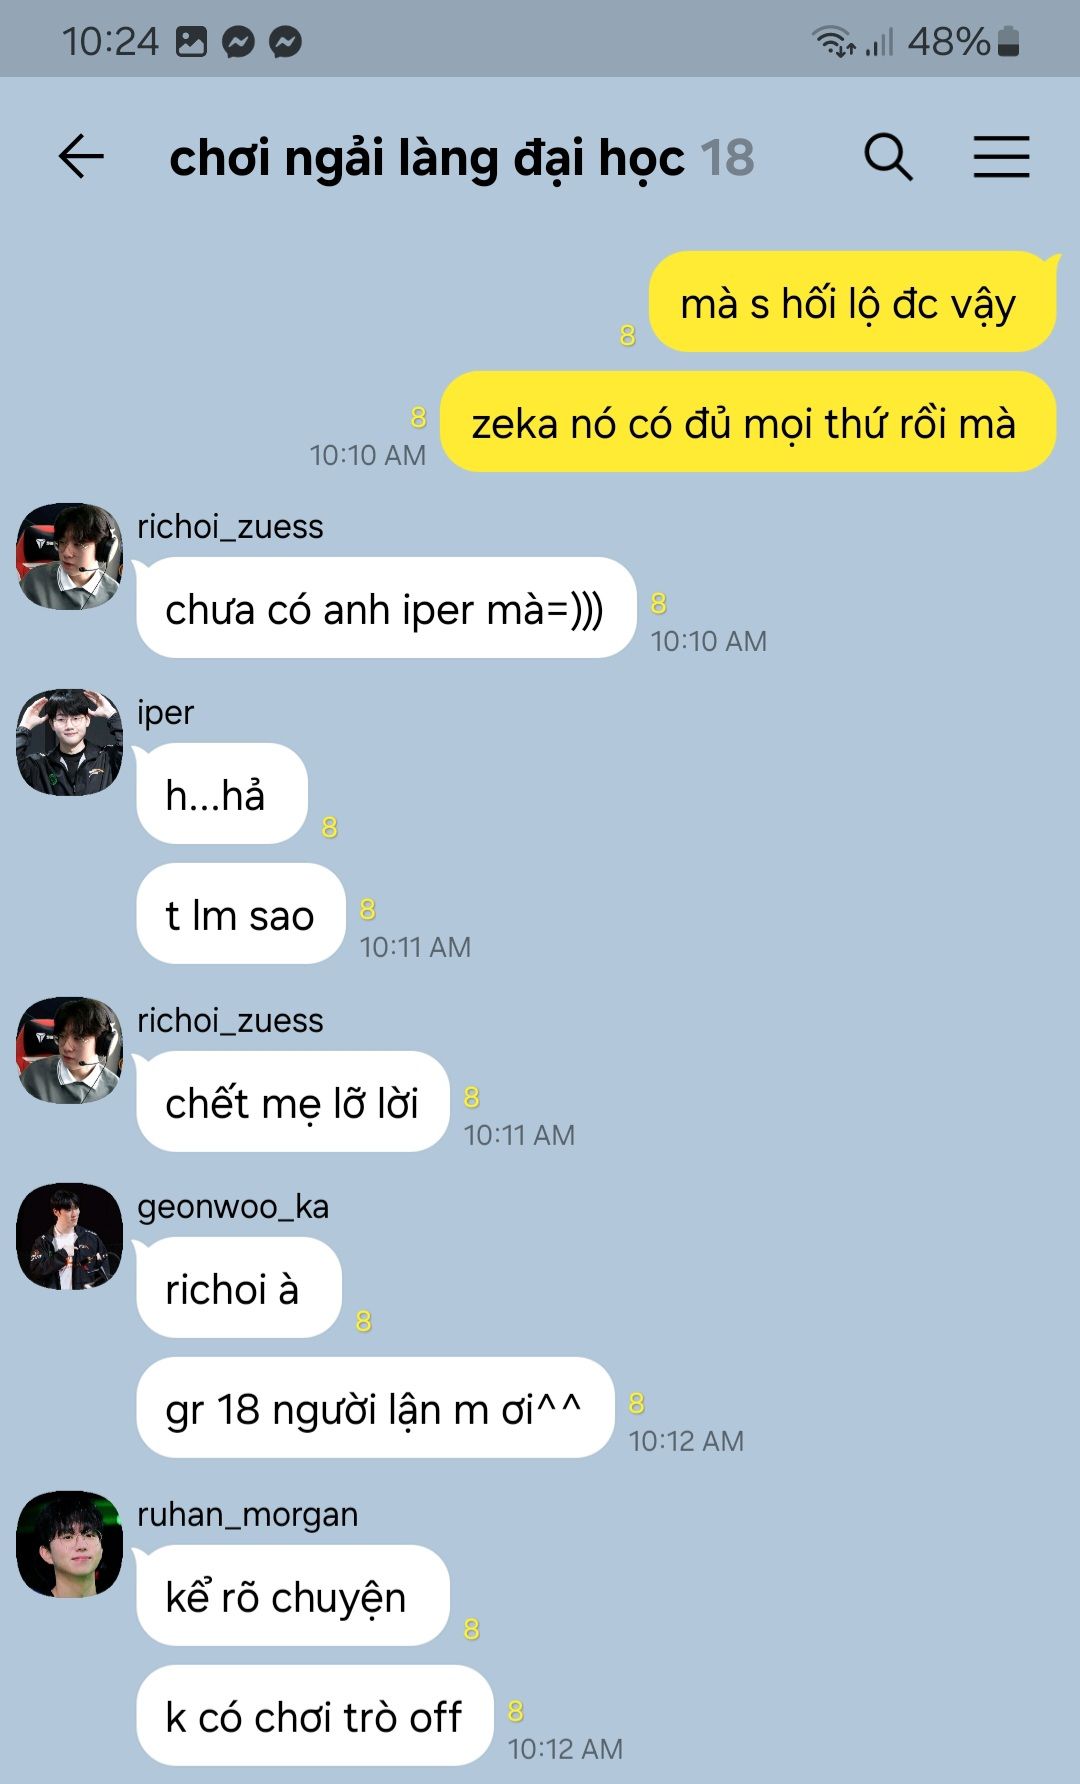
Task: Select the message k có chơi trò off
Action: point(314,1716)
